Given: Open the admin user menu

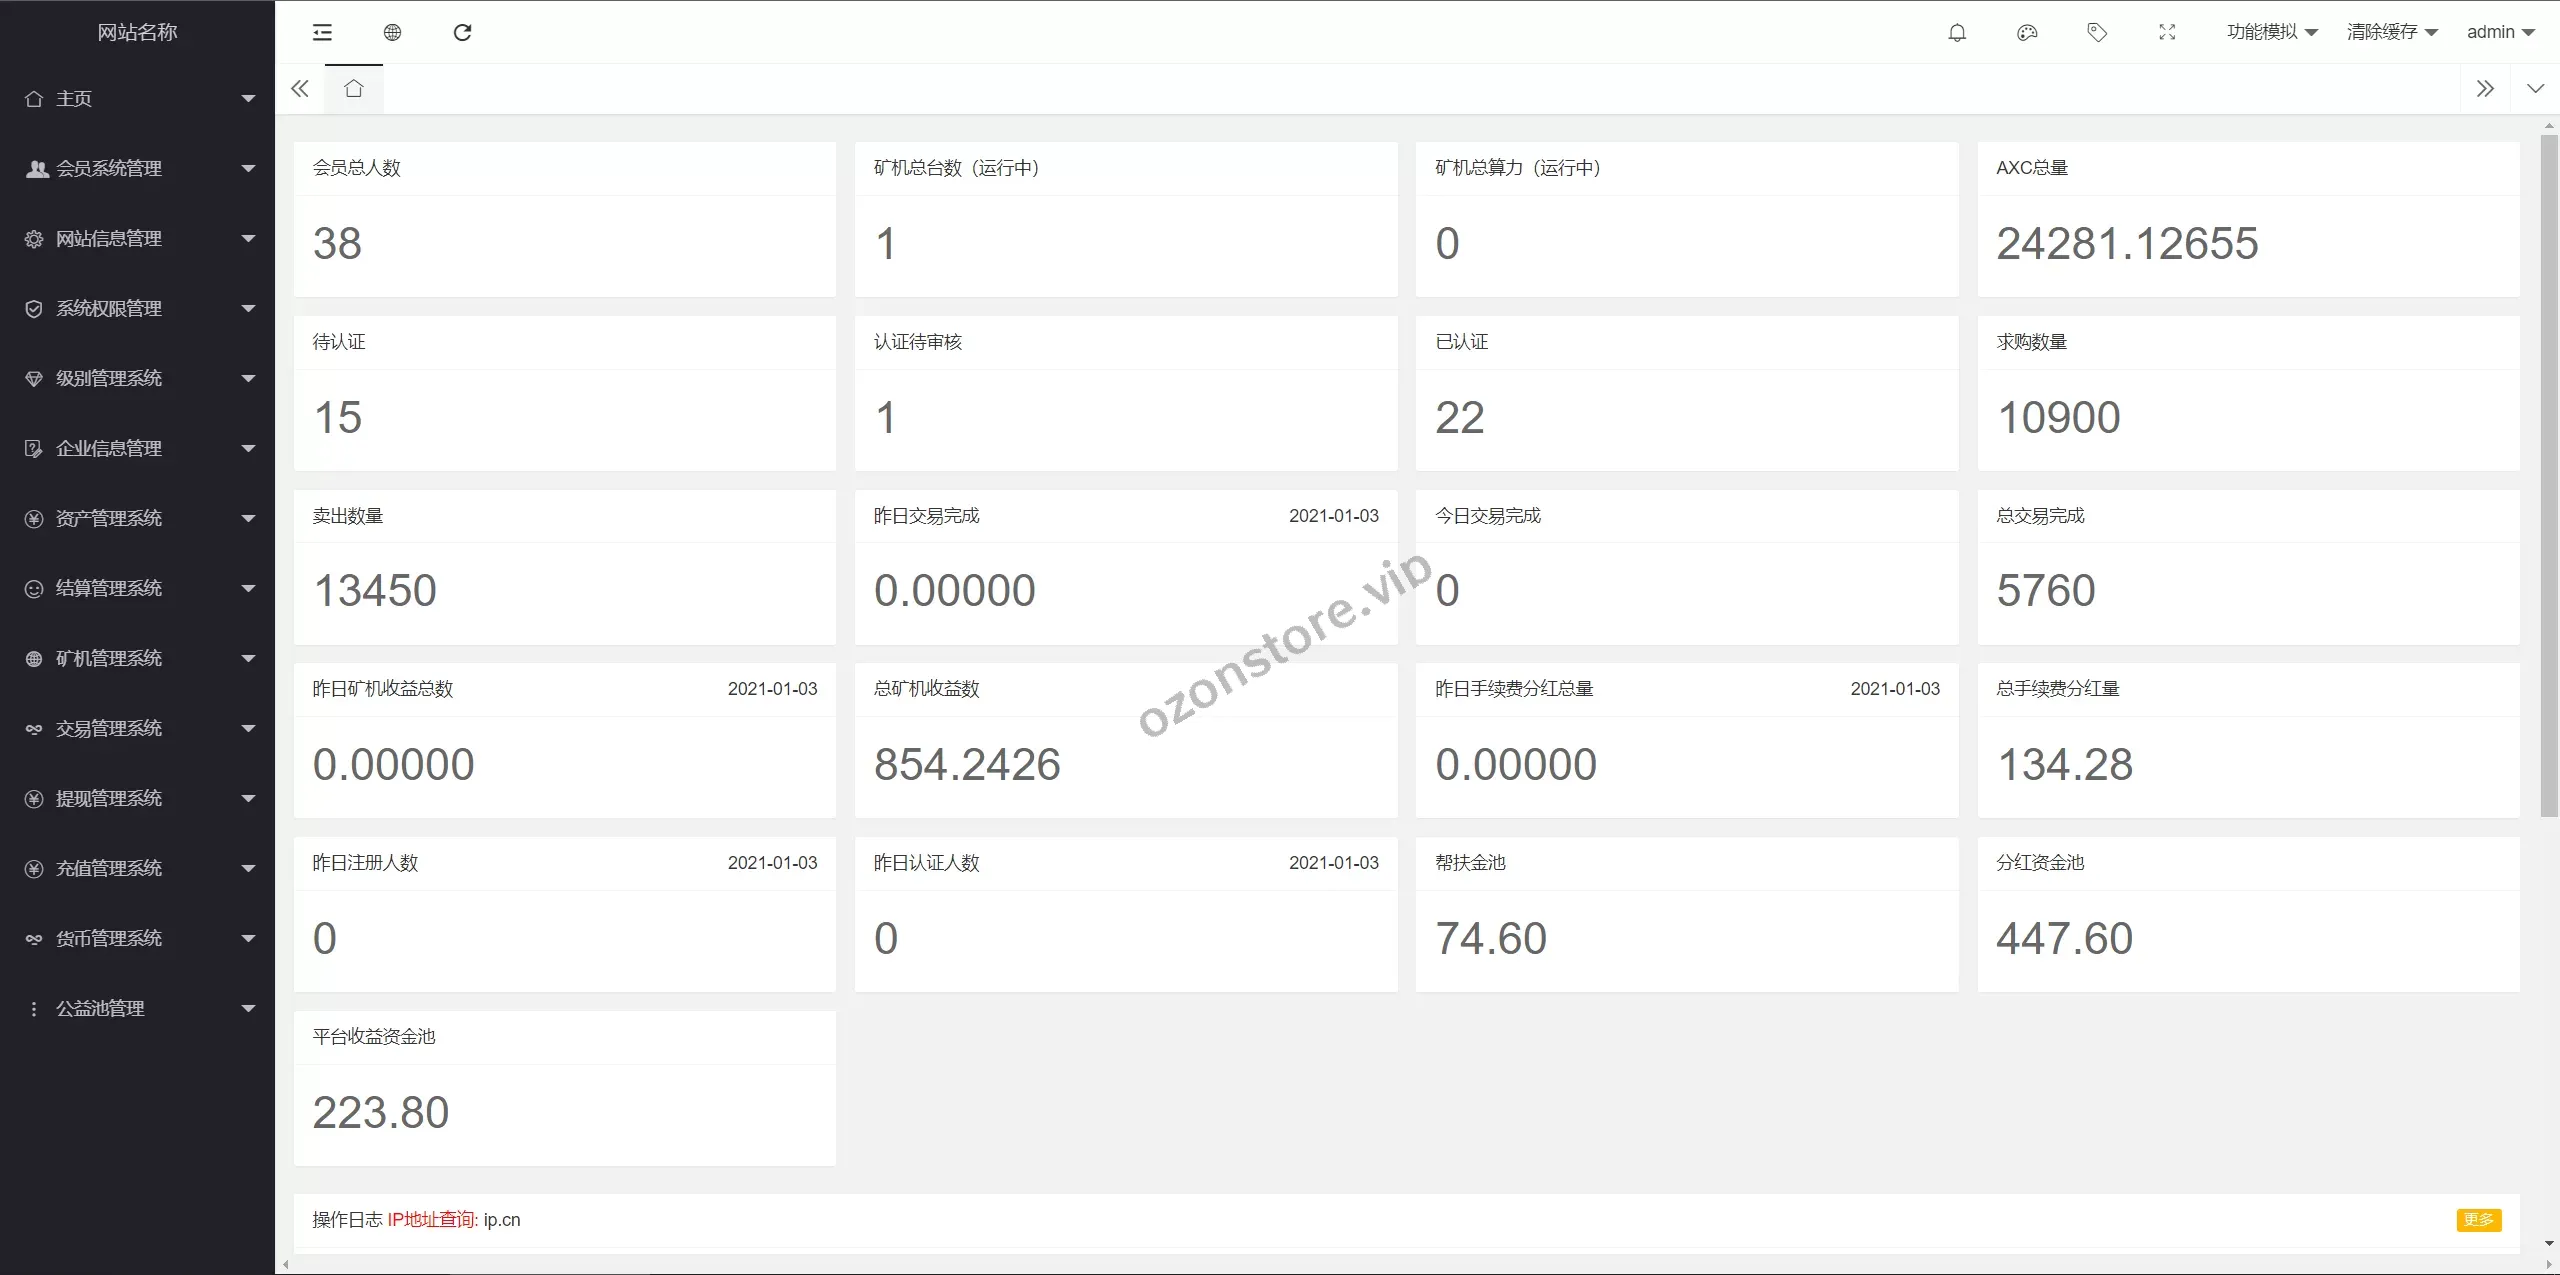Looking at the screenshot, I should pos(2500,32).
